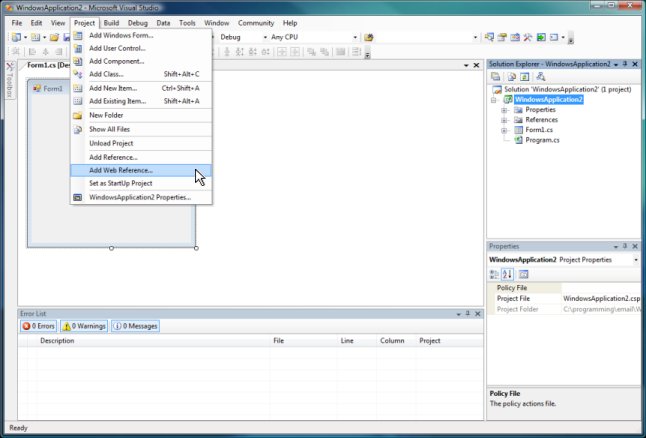The width and height of the screenshot is (646, 438).
Task: Click the Open File folder icon
Action: 54,37
